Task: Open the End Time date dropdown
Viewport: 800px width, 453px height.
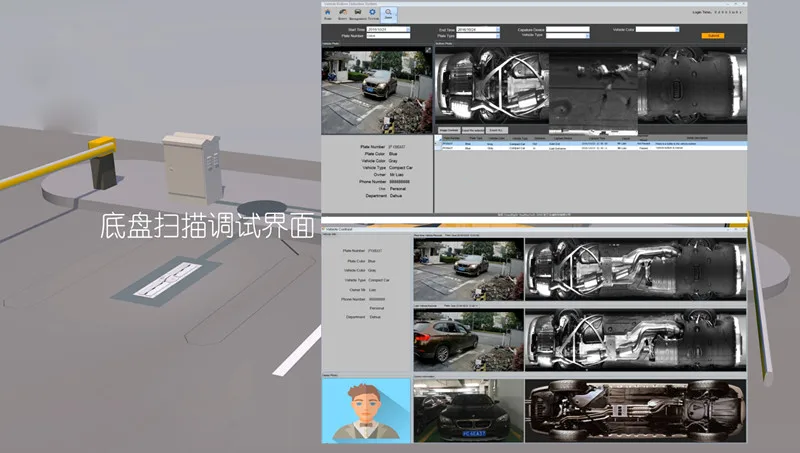Action: tap(498, 30)
